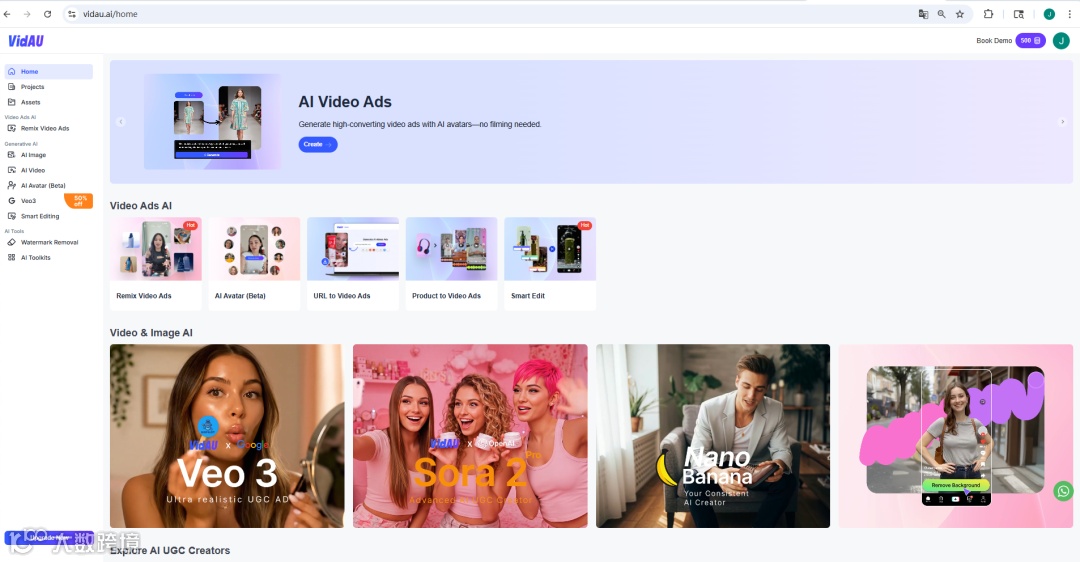Screen dimensions: 1080x562
Task: Open the Nano Banana promo tile
Action: tap(713, 436)
